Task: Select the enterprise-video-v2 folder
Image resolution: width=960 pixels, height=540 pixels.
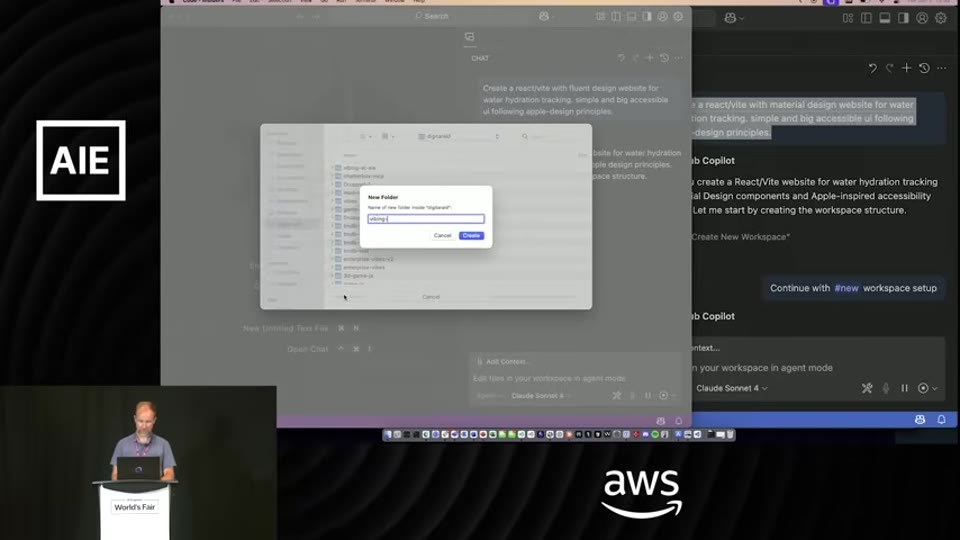Action: click(368, 259)
